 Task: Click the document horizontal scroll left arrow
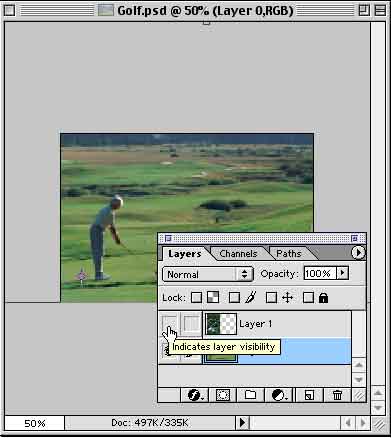348,423
